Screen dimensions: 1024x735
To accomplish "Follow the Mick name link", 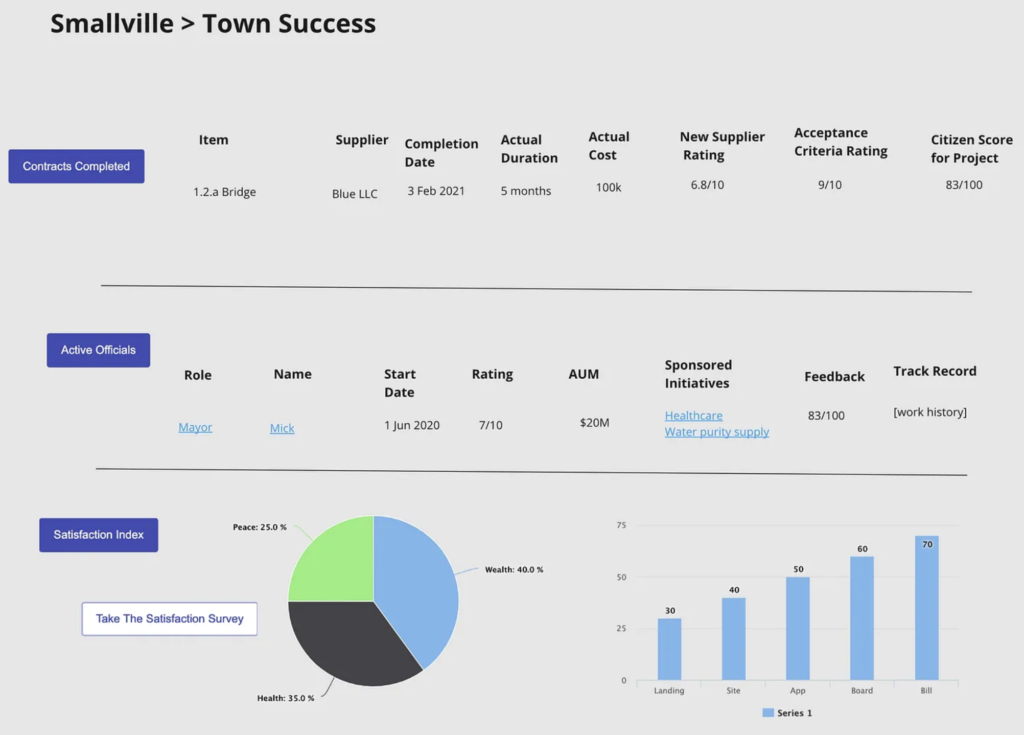I will [x=282, y=429].
